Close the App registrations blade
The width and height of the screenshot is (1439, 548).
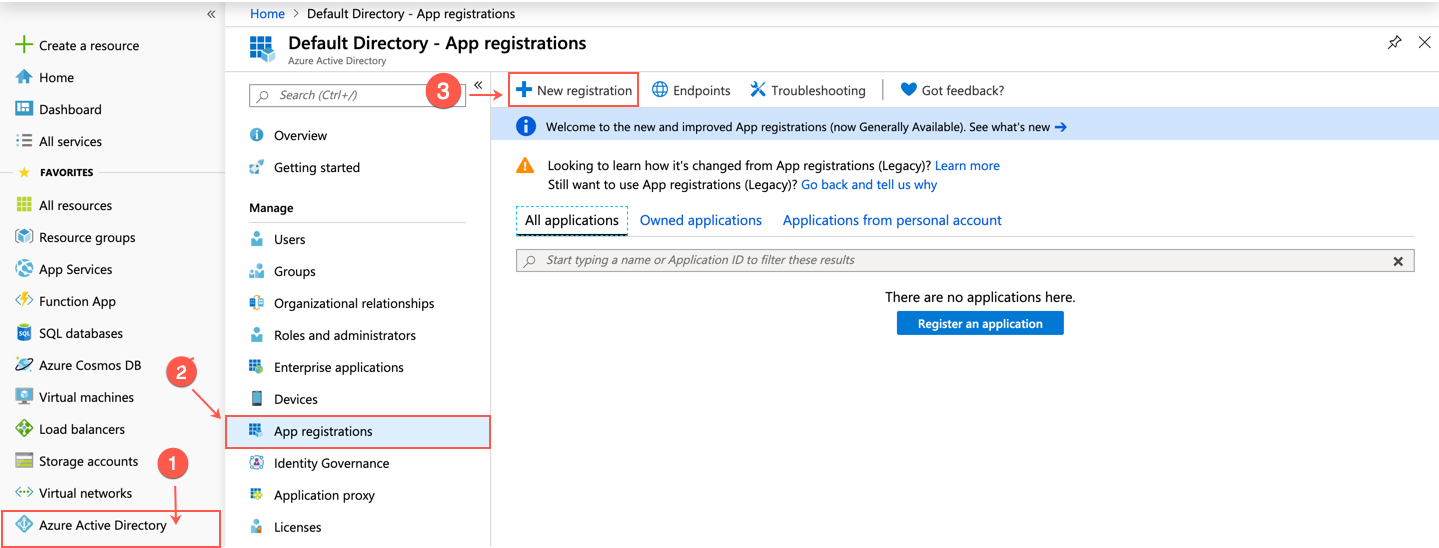click(x=1424, y=42)
